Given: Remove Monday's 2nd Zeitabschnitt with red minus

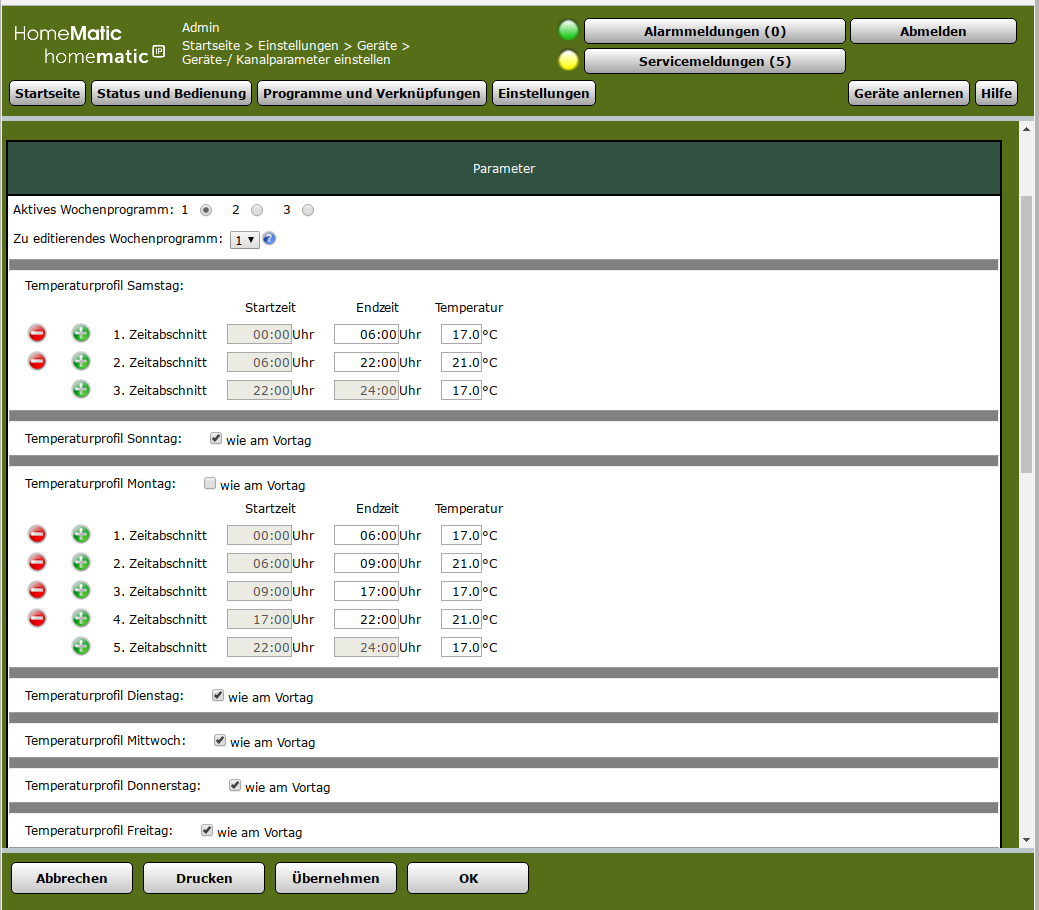Looking at the screenshot, I should point(37,562).
